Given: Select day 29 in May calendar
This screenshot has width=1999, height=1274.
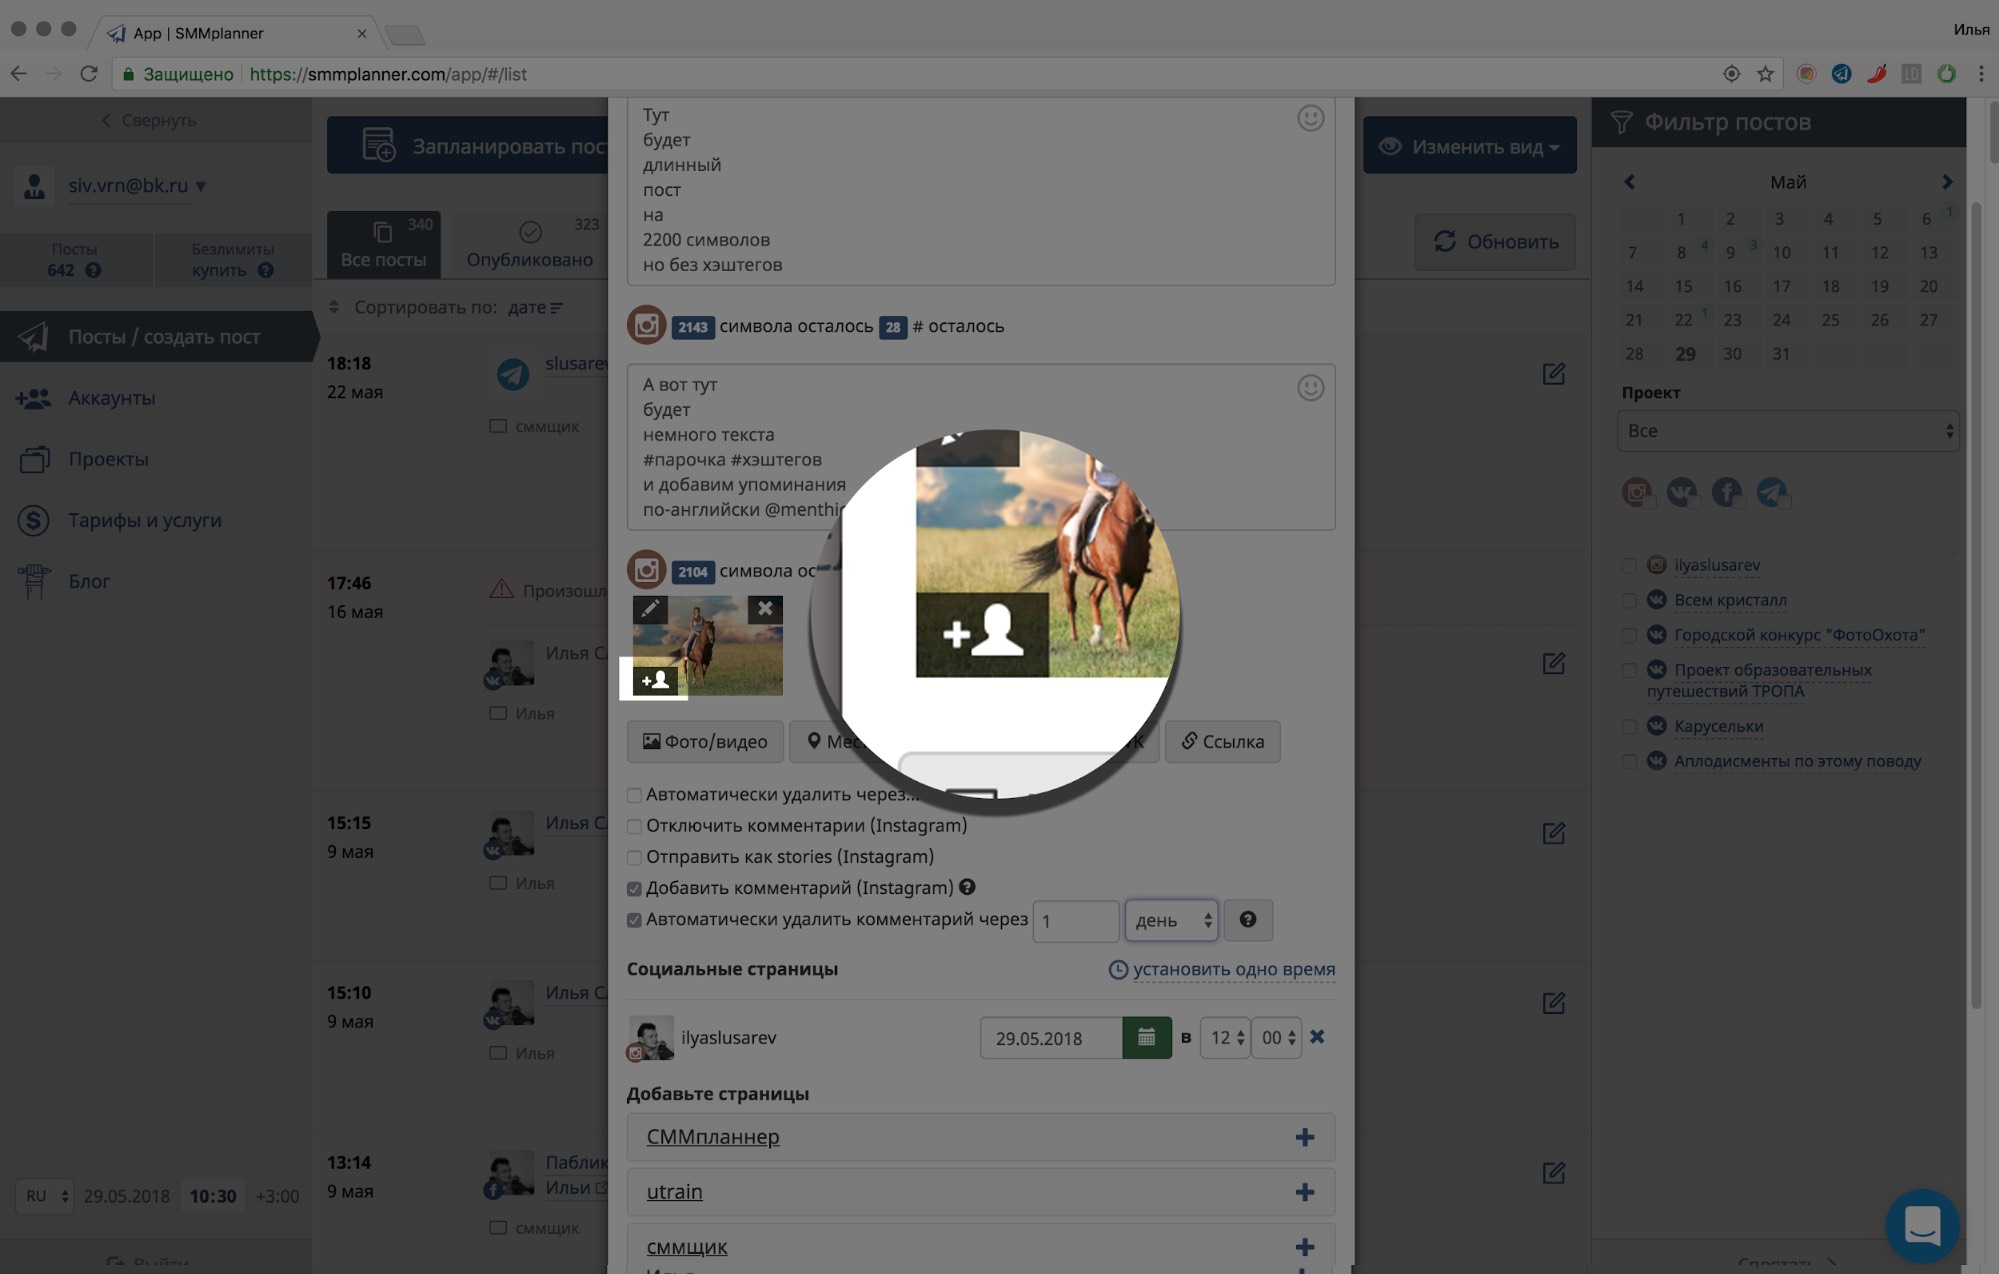Looking at the screenshot, I should [x=1685, y=354].
